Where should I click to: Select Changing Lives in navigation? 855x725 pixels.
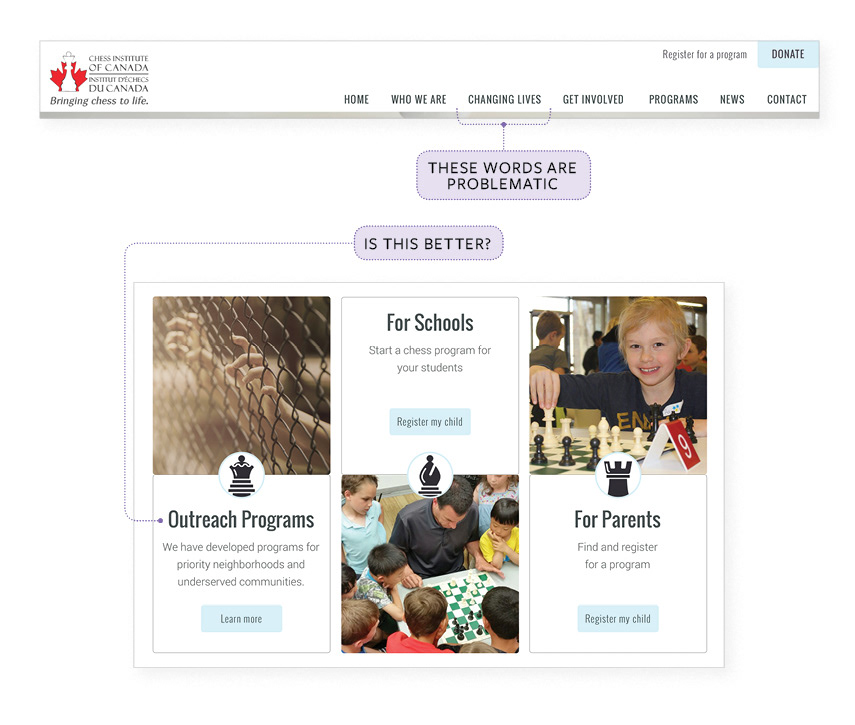coord(504,99)
